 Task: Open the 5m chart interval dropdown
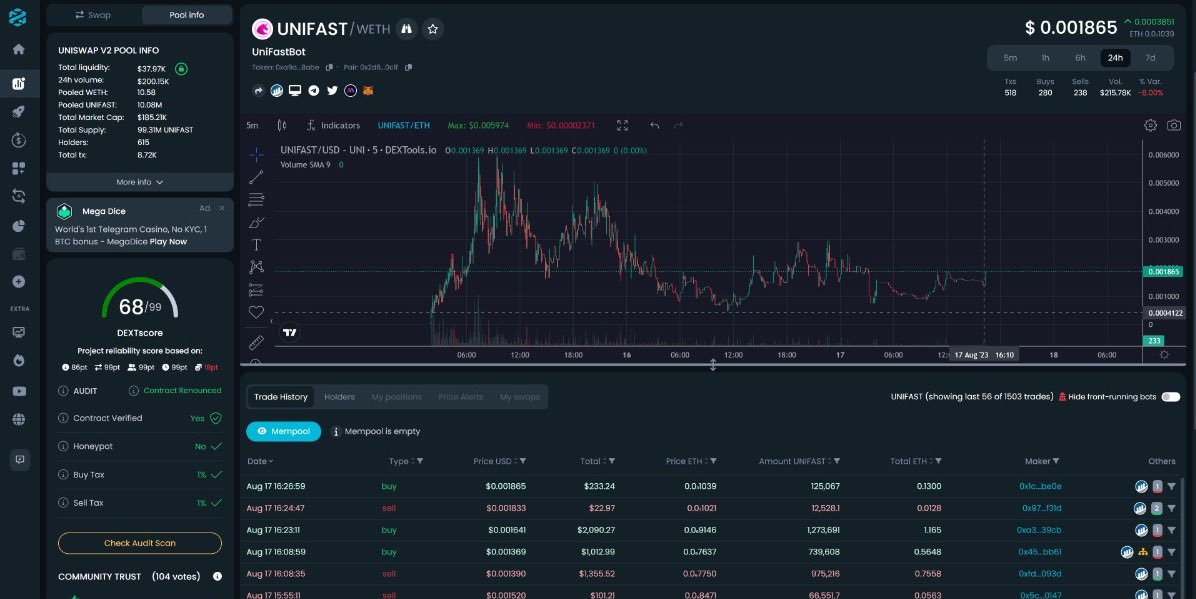point(252,125)
